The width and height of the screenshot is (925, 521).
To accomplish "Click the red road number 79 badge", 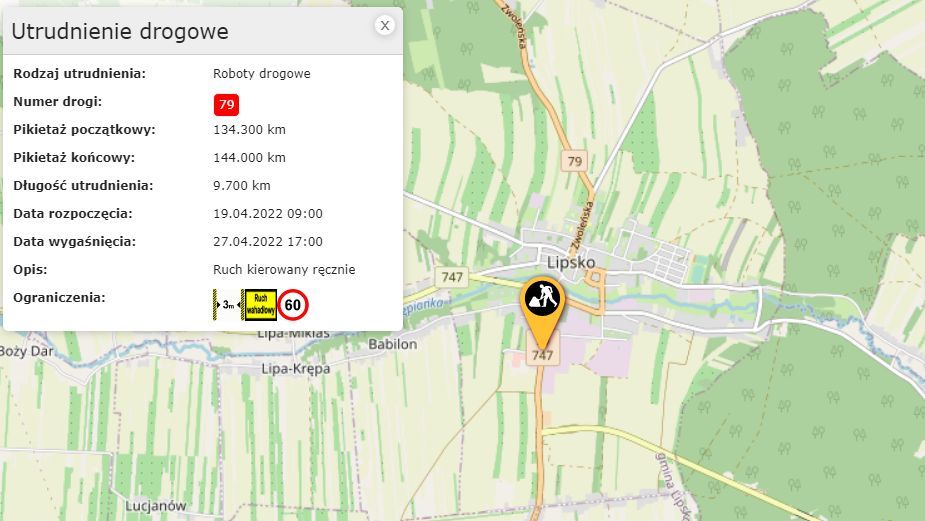I will (227, 104).
